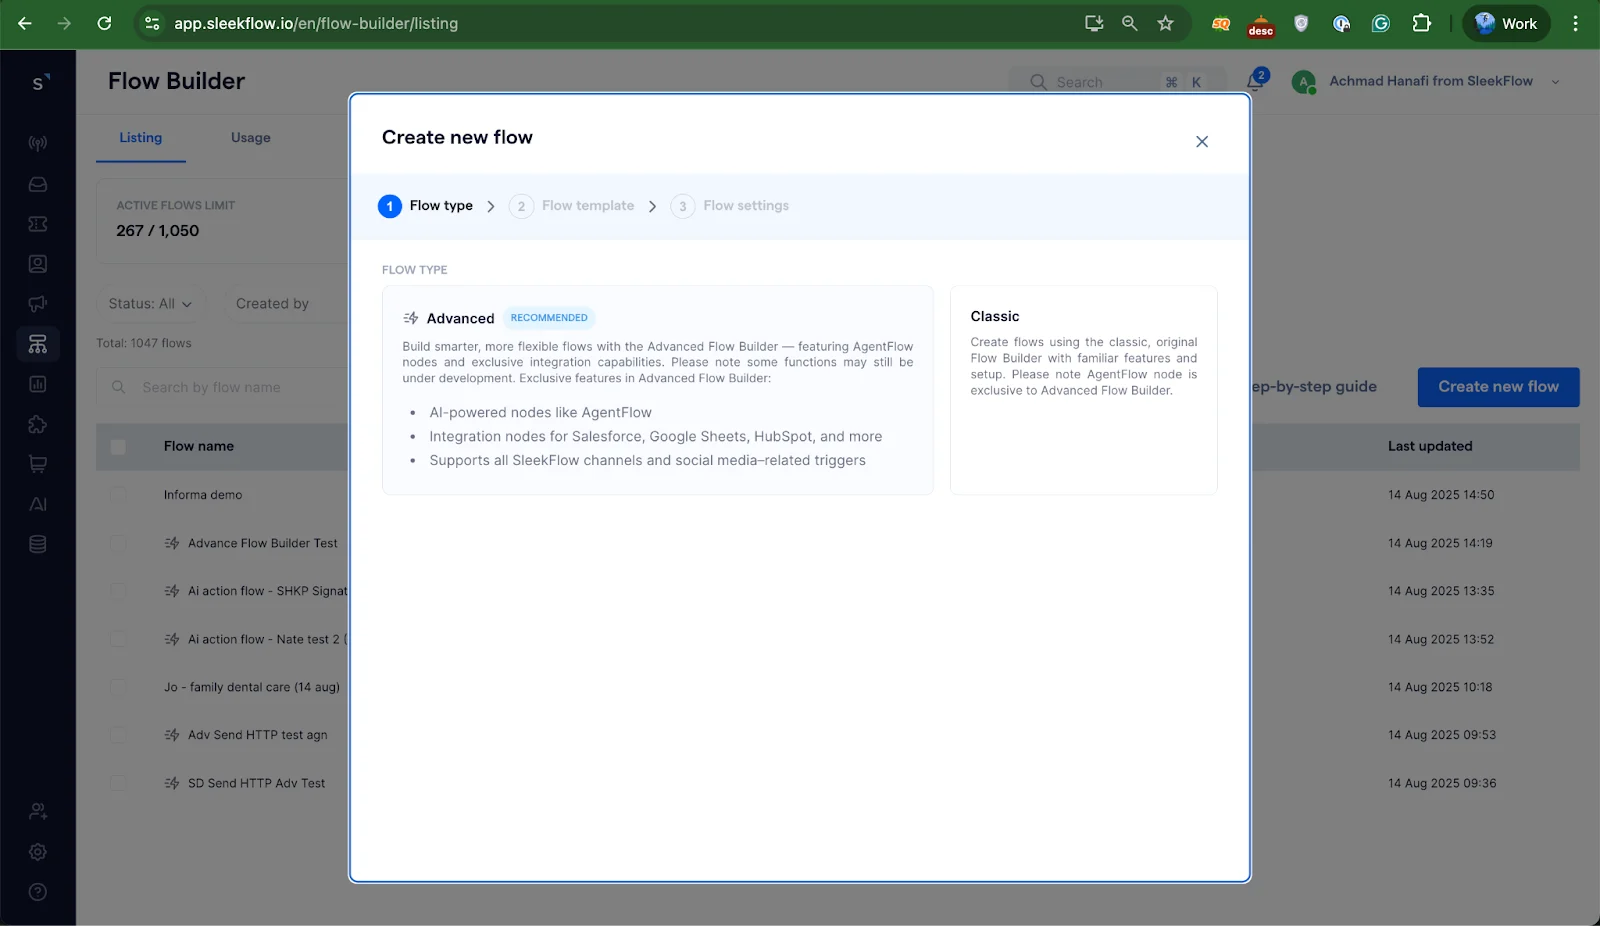Open the Invite users icon
Image resolution: width=1600 pixels, height=926 pixels.
[x=38, y=812]
